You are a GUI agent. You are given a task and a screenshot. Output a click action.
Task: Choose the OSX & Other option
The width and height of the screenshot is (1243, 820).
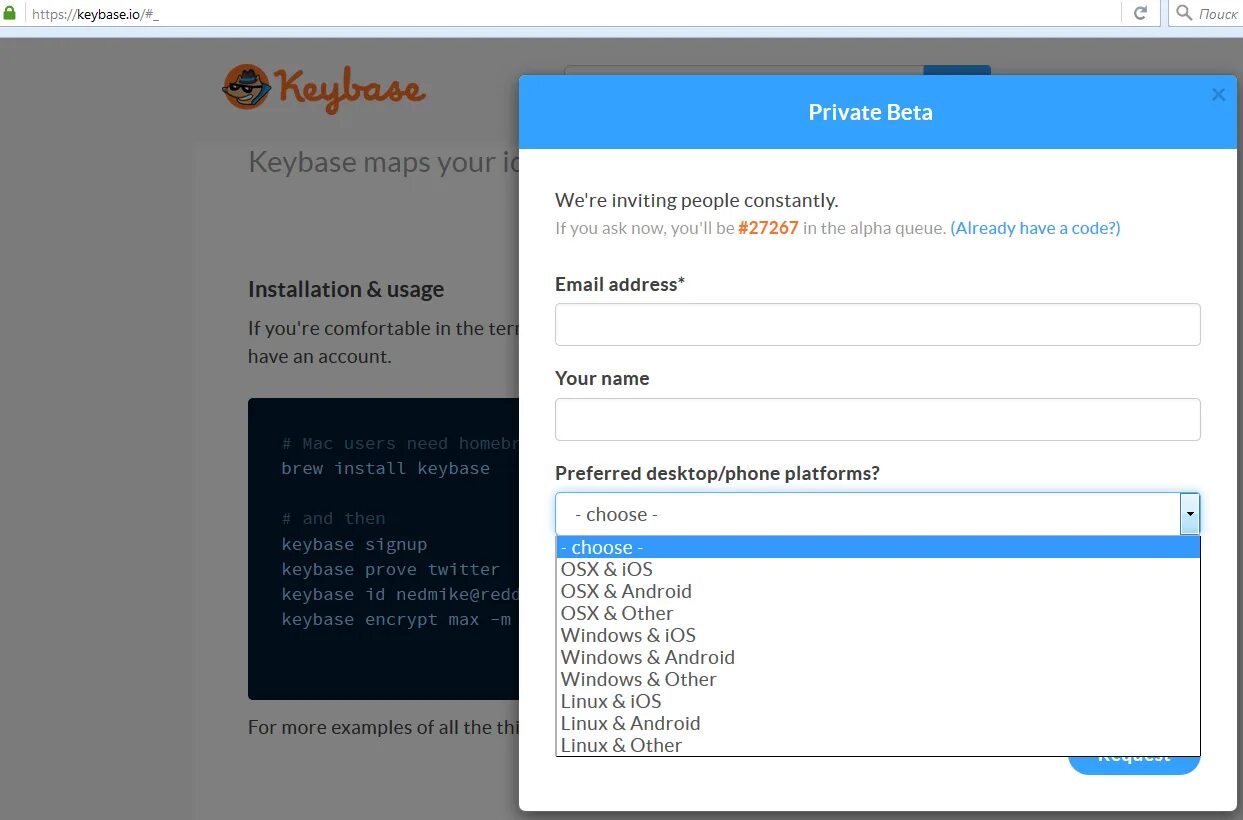point(878,613)
